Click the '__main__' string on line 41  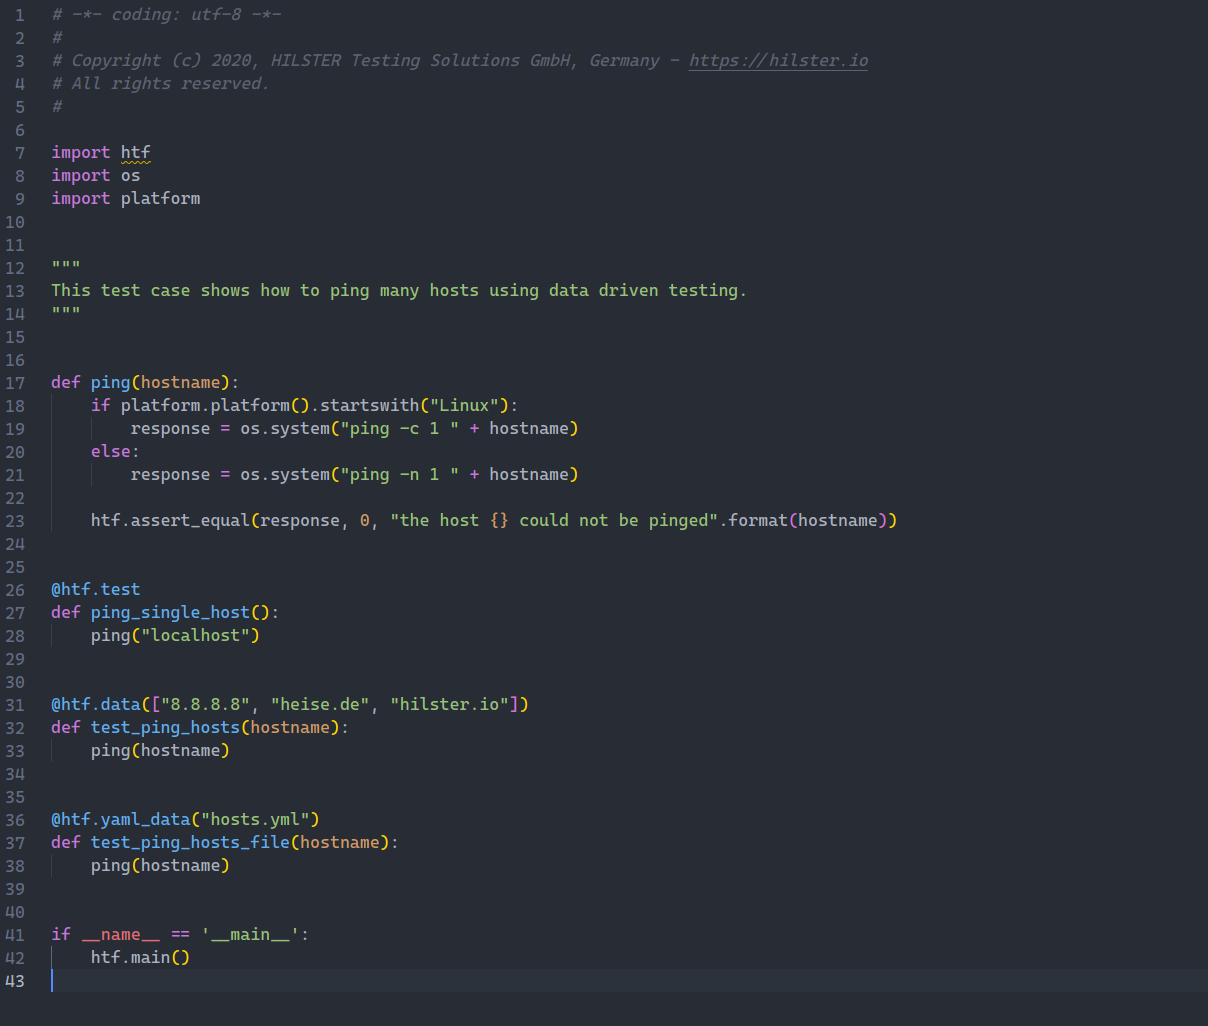coord(249,934)
